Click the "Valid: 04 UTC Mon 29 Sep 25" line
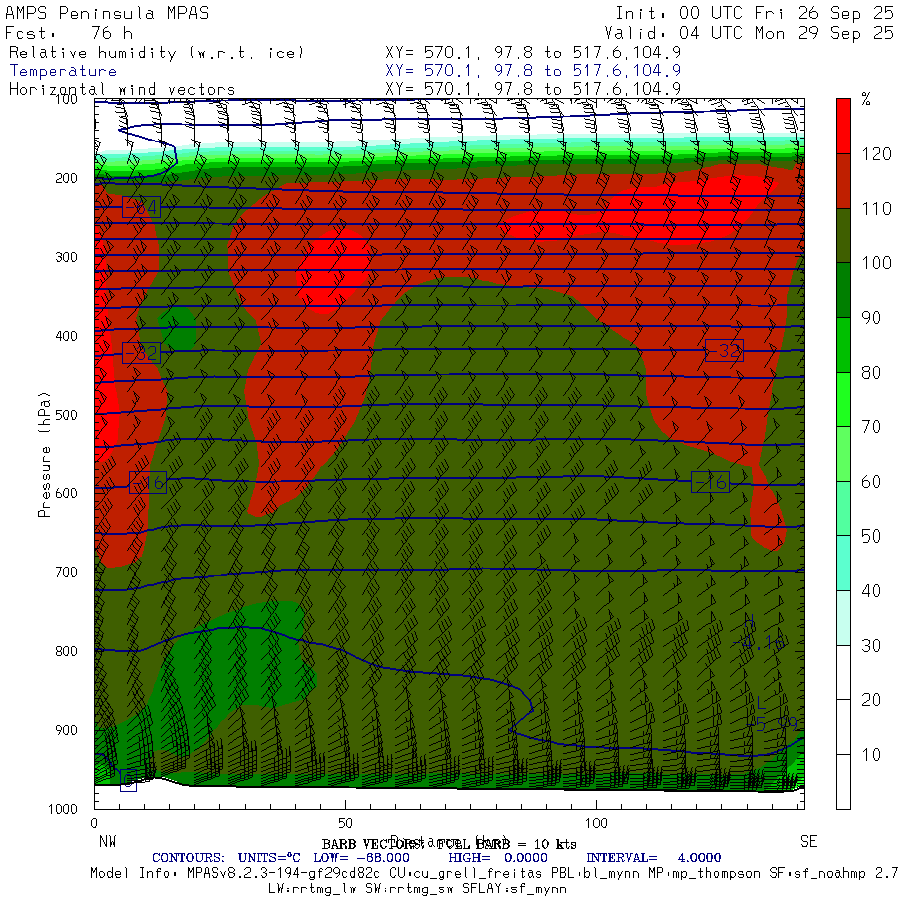 [x=749, y=33]
